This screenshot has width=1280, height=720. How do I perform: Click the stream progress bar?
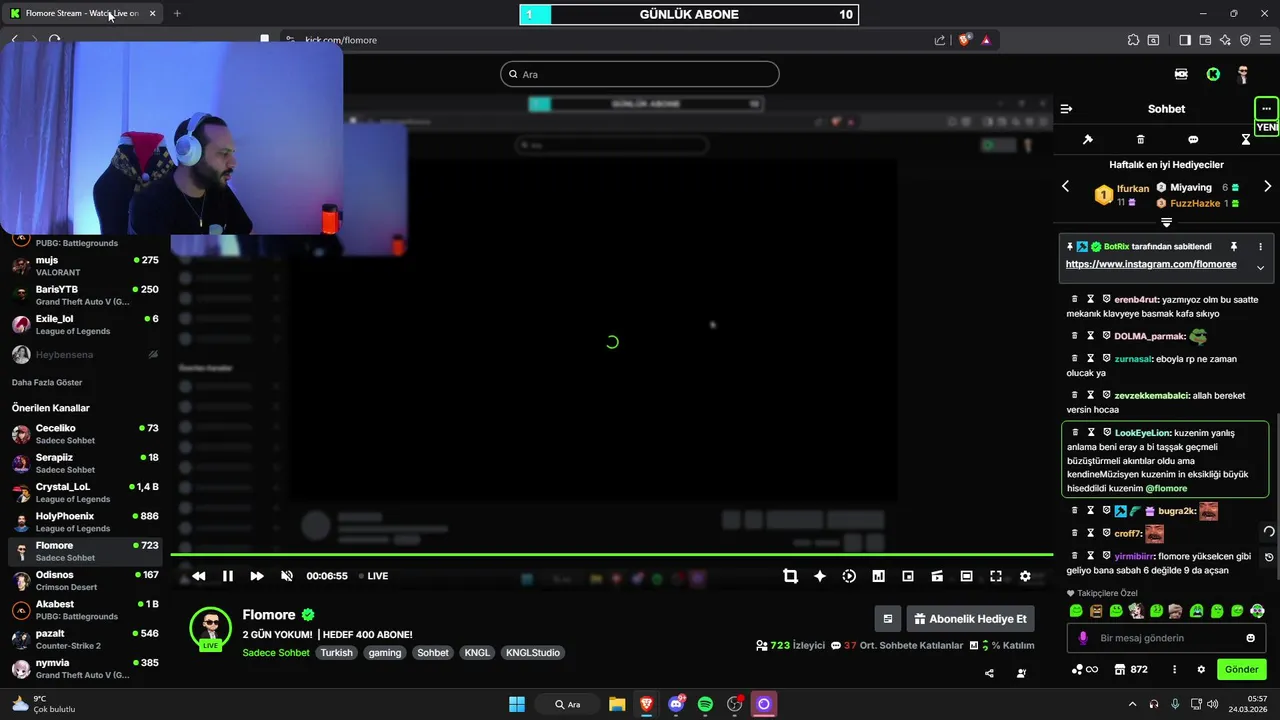[x=612, y=554]
